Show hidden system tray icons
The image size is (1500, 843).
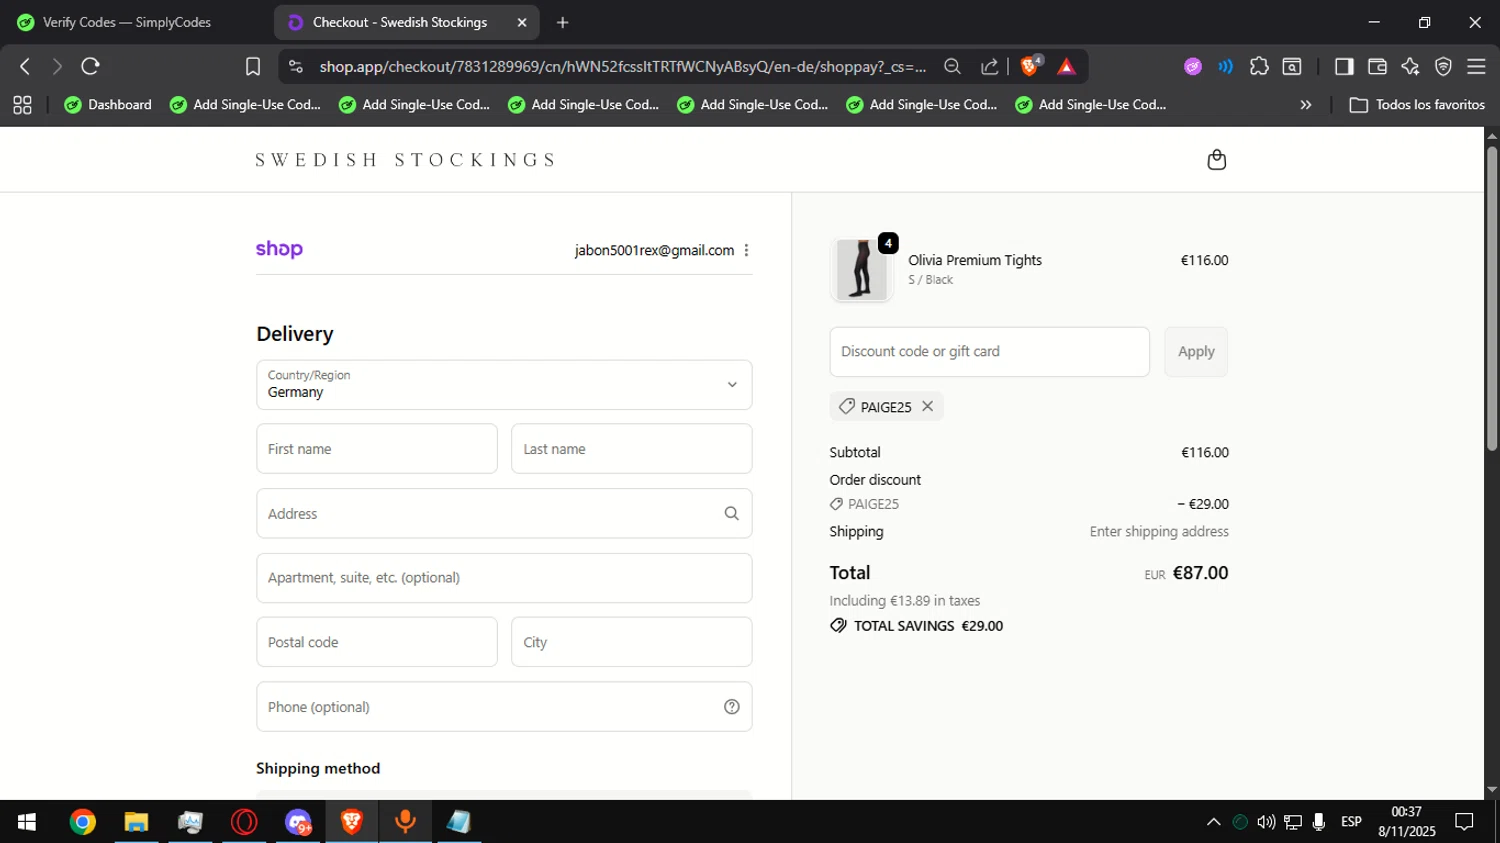point(1213,822)
